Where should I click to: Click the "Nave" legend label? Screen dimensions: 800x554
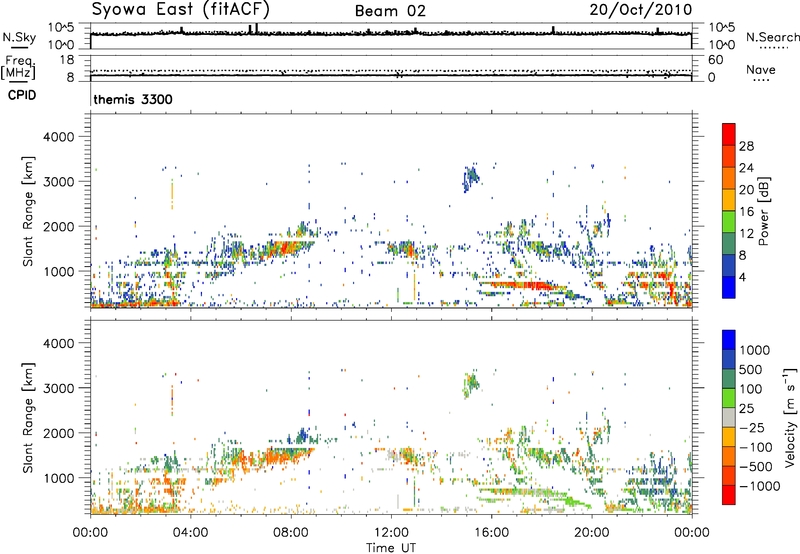pos(760,69)
